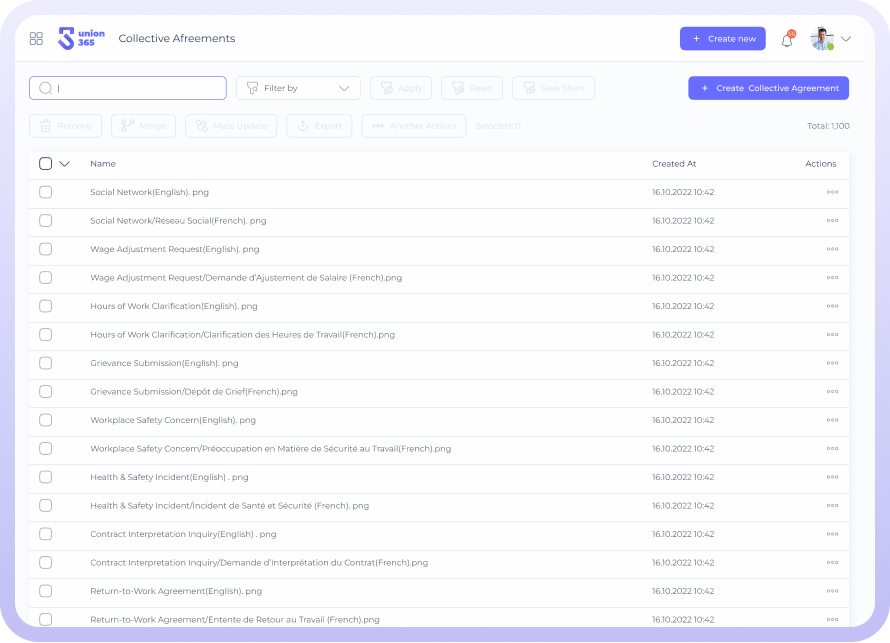Open actions menu for Social Network(English).png
Image resolution: width=890 pixels, height=643 pixels.
point(832,192)
